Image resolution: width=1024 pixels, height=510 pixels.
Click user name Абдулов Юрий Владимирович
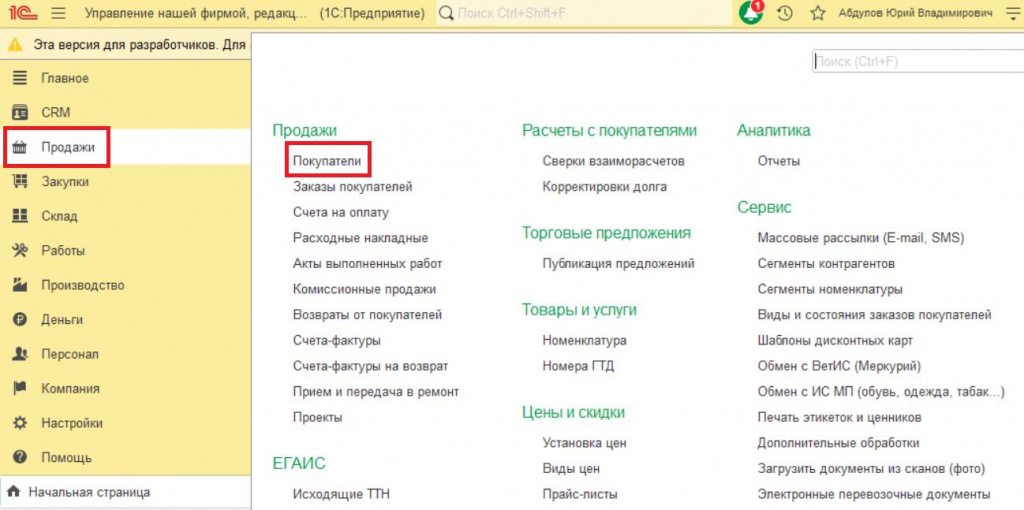coord(915,13)
